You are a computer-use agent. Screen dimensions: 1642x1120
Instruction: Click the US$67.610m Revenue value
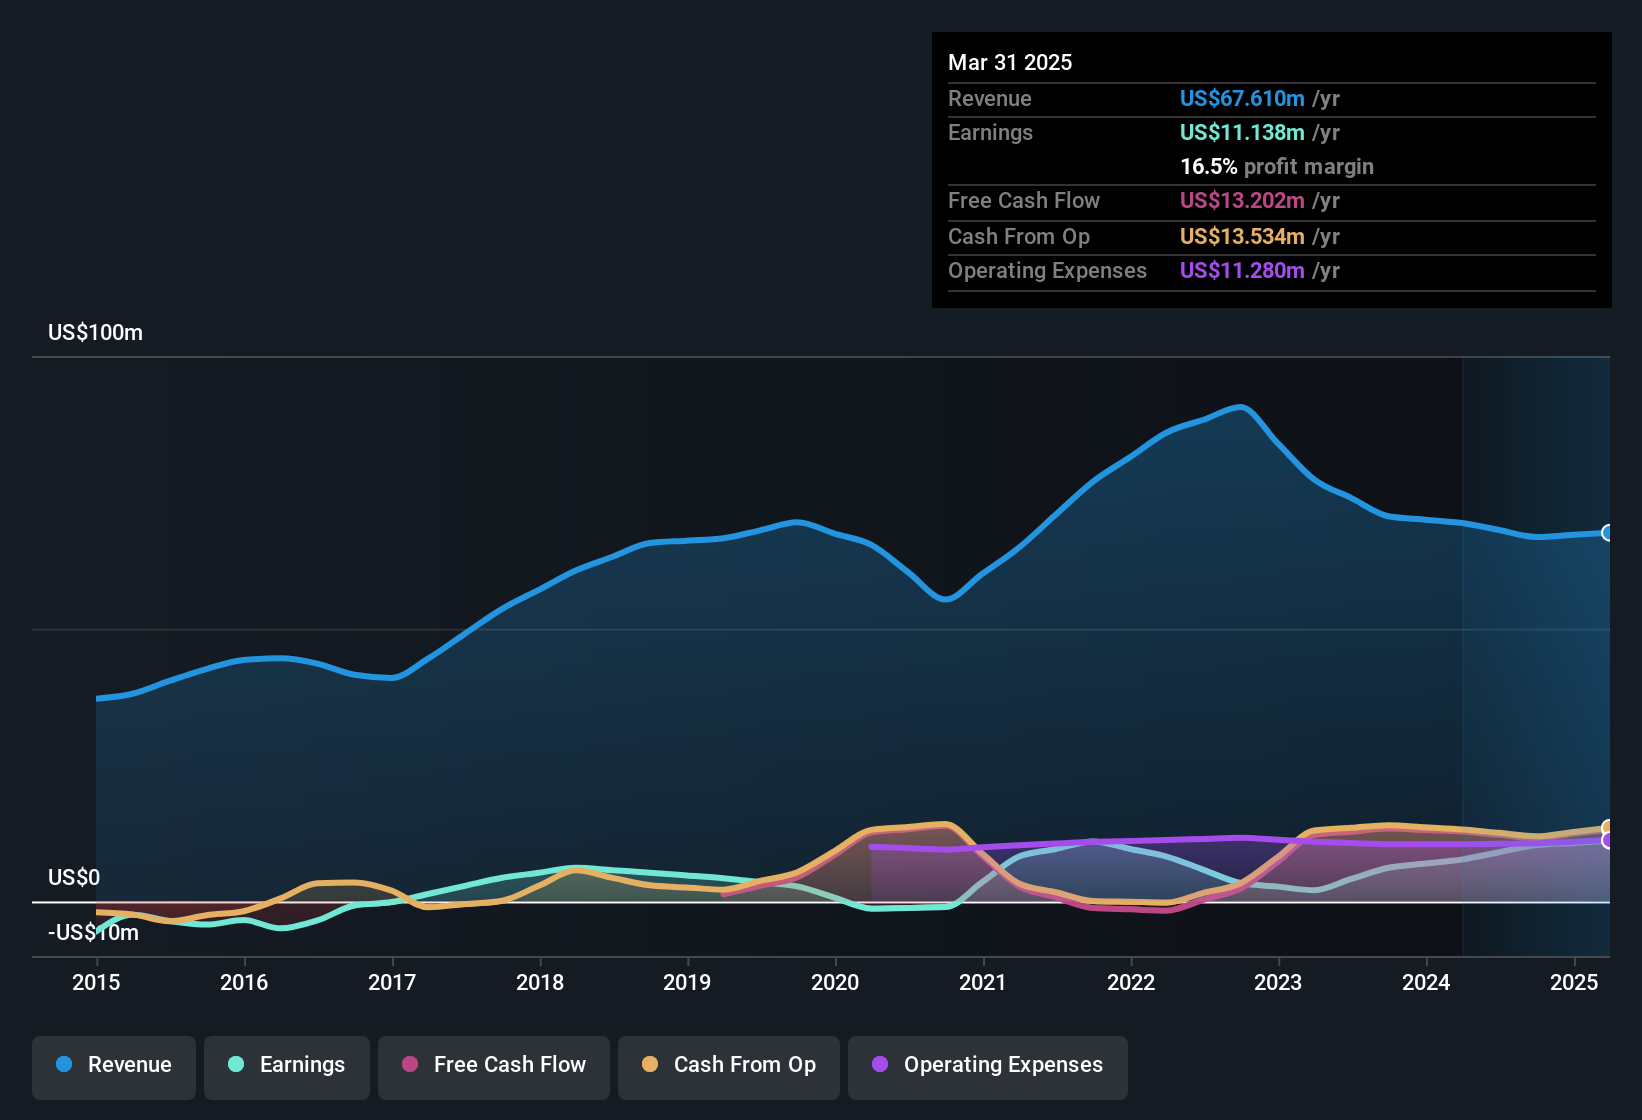click(x=1242, y=98)
